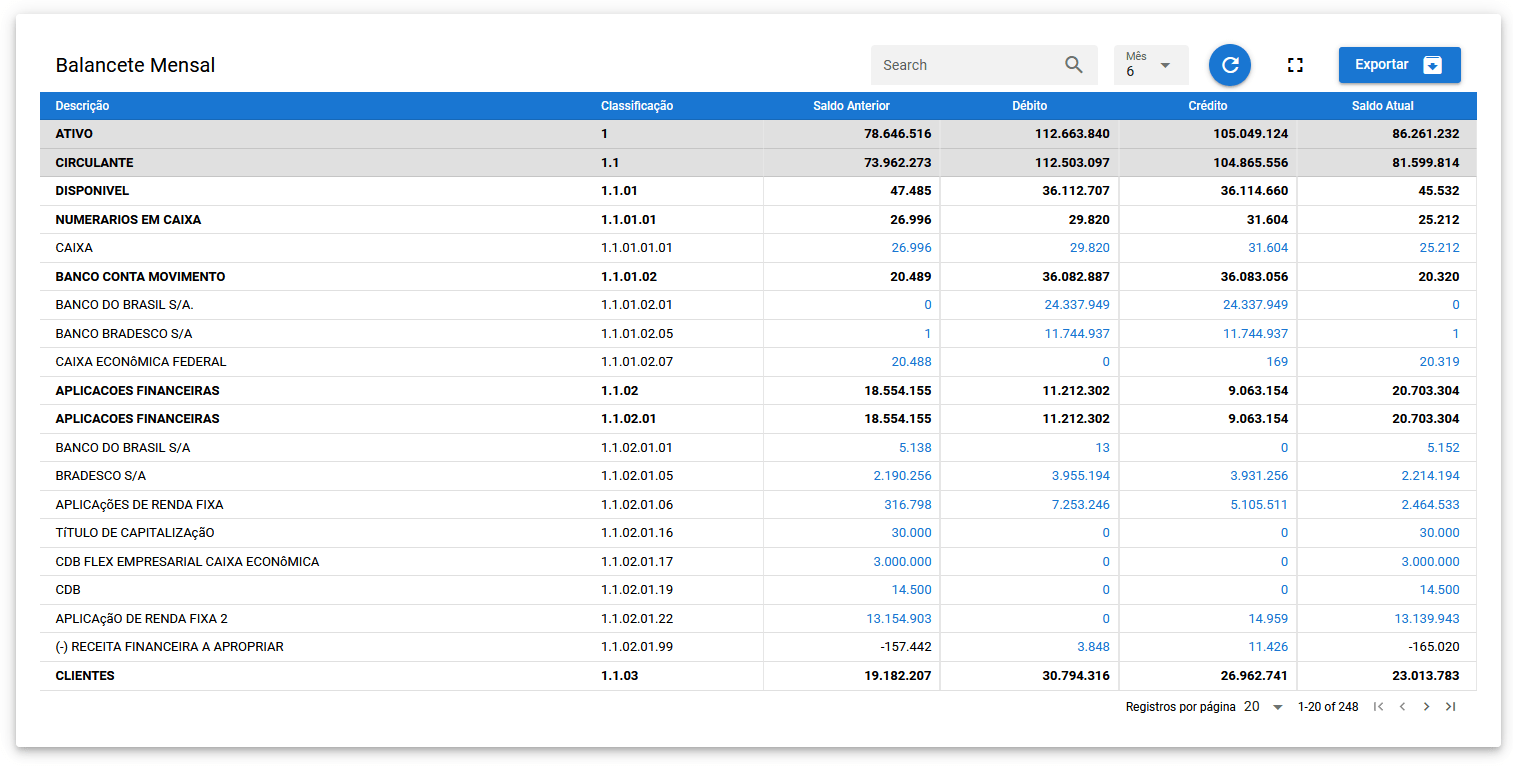Open CAIXA saldo anterior value 26.996

(911, 248)
